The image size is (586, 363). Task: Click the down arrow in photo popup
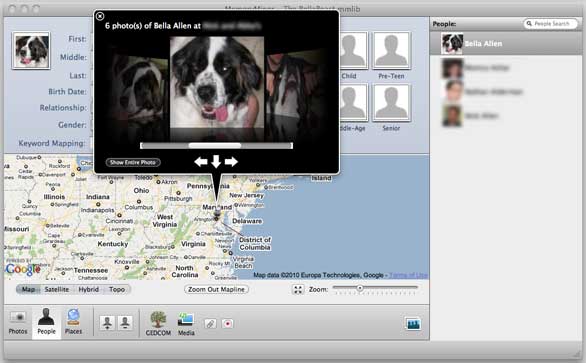coord(216,161)
